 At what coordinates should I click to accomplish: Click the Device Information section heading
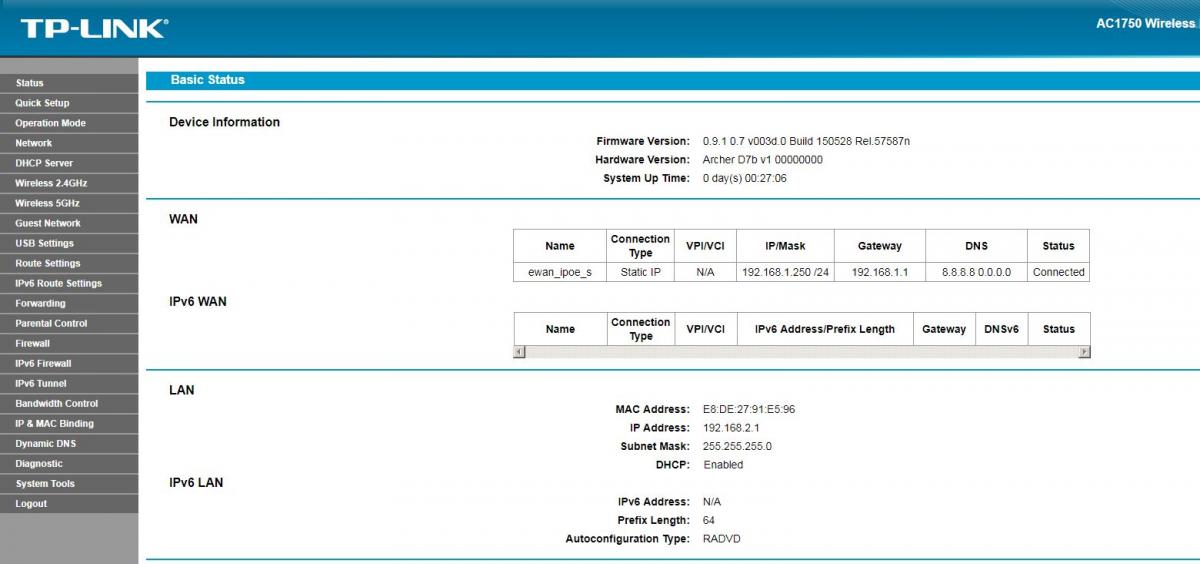point(224,122)
